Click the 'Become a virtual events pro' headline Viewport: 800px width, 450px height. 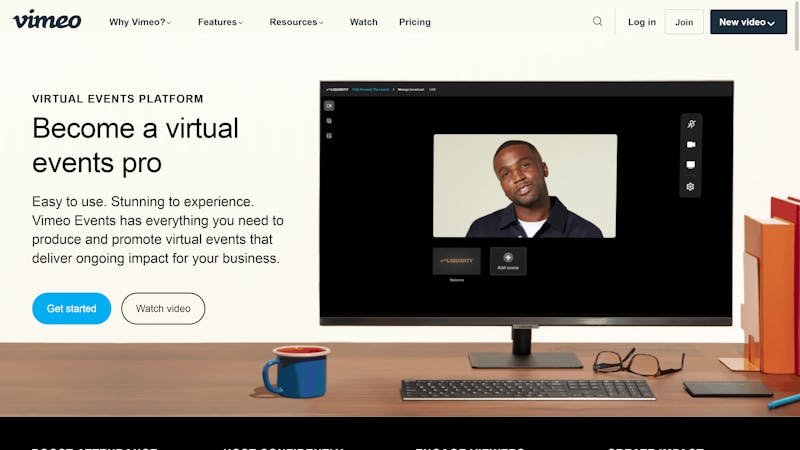pos(135,145)
